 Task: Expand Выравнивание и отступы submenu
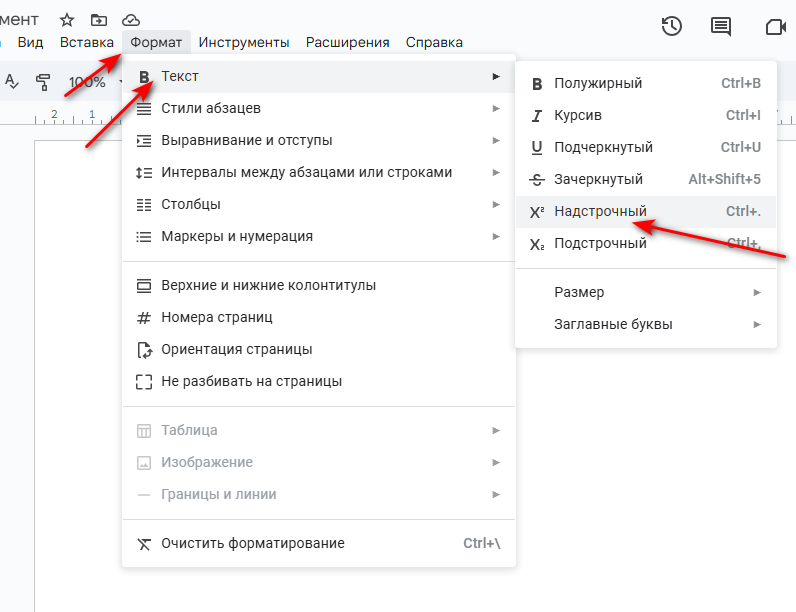point(319,141)
